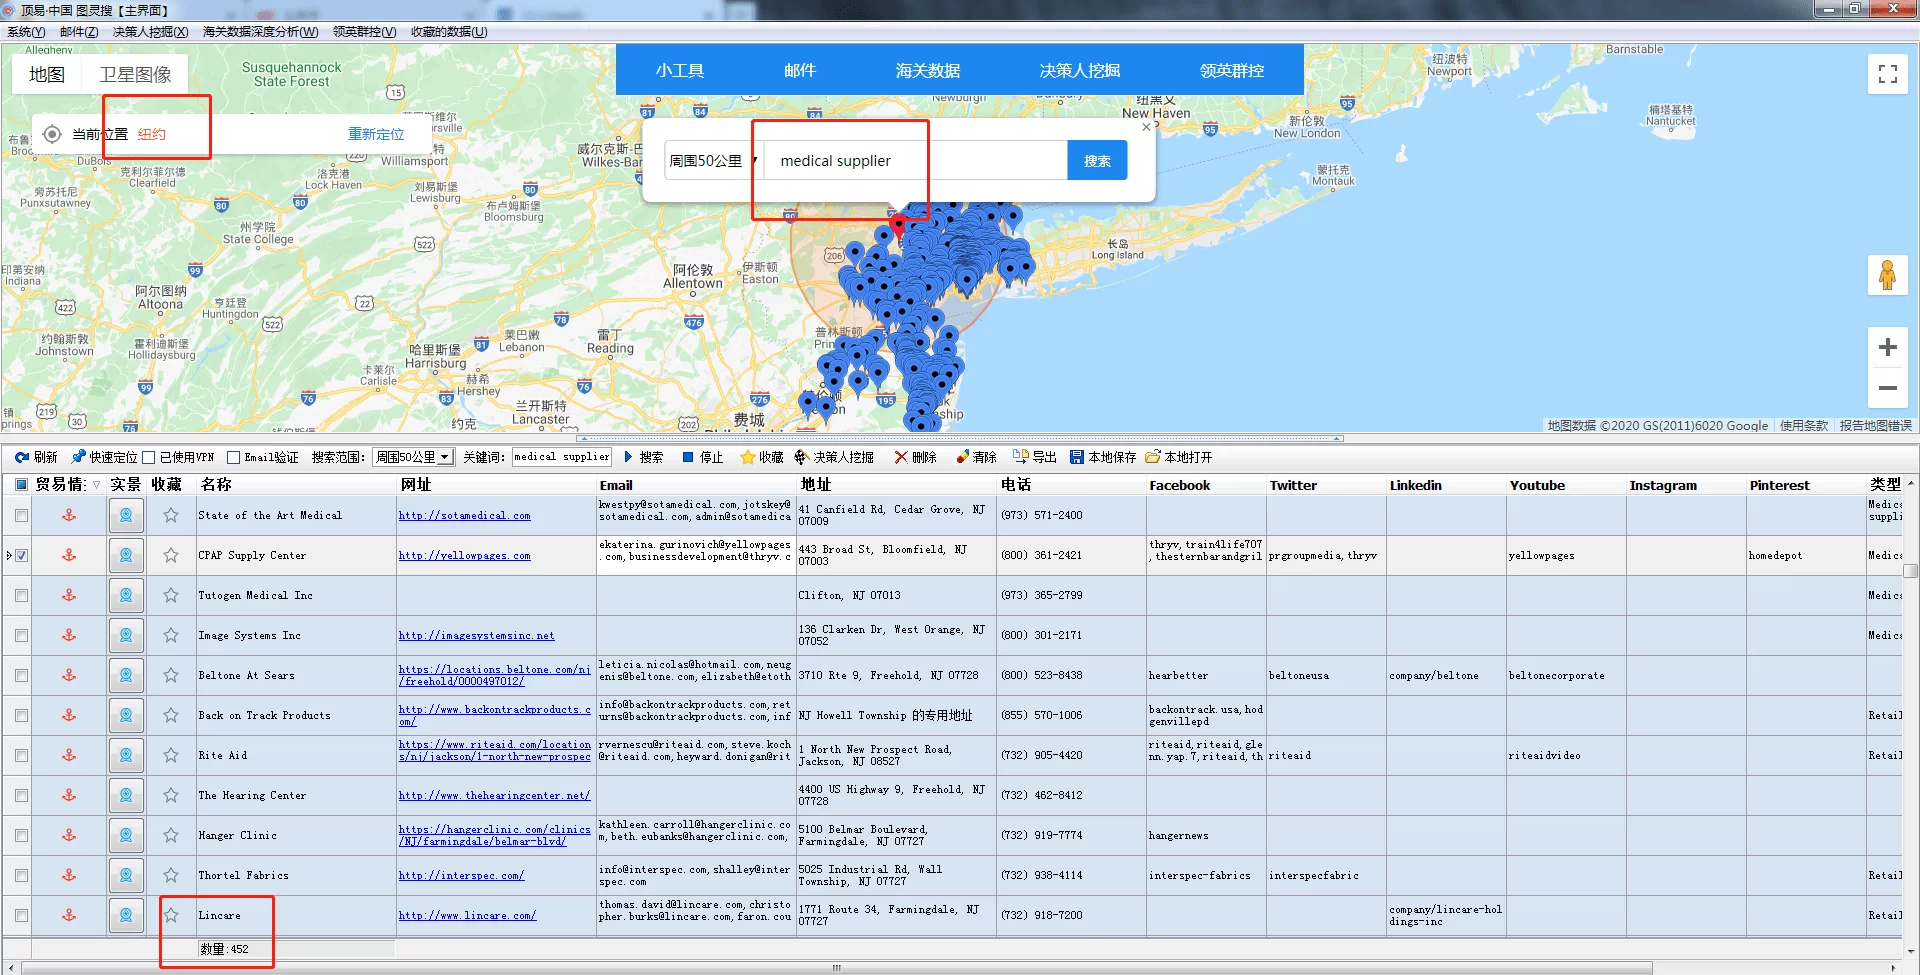
Task: Uncheck the CPAP Supply Center row checkbox
Action: [22, 555]
